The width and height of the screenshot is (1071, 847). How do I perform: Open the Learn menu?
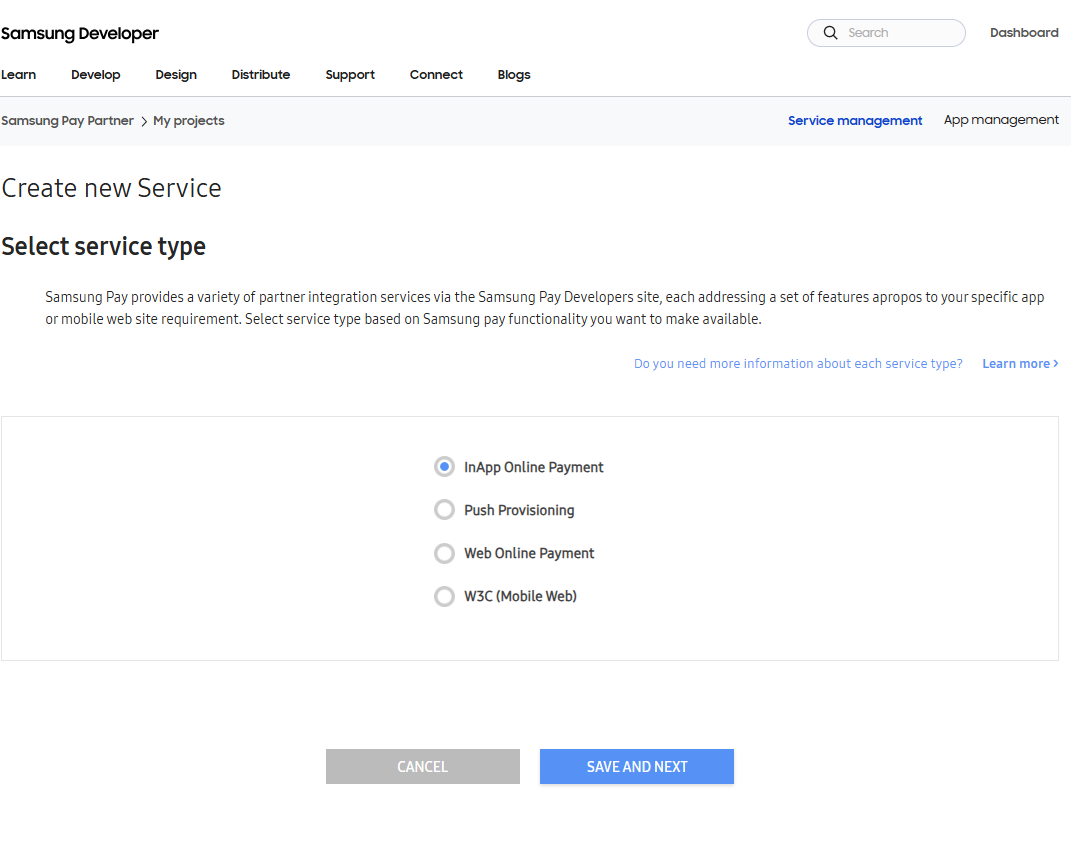[19, 75]
